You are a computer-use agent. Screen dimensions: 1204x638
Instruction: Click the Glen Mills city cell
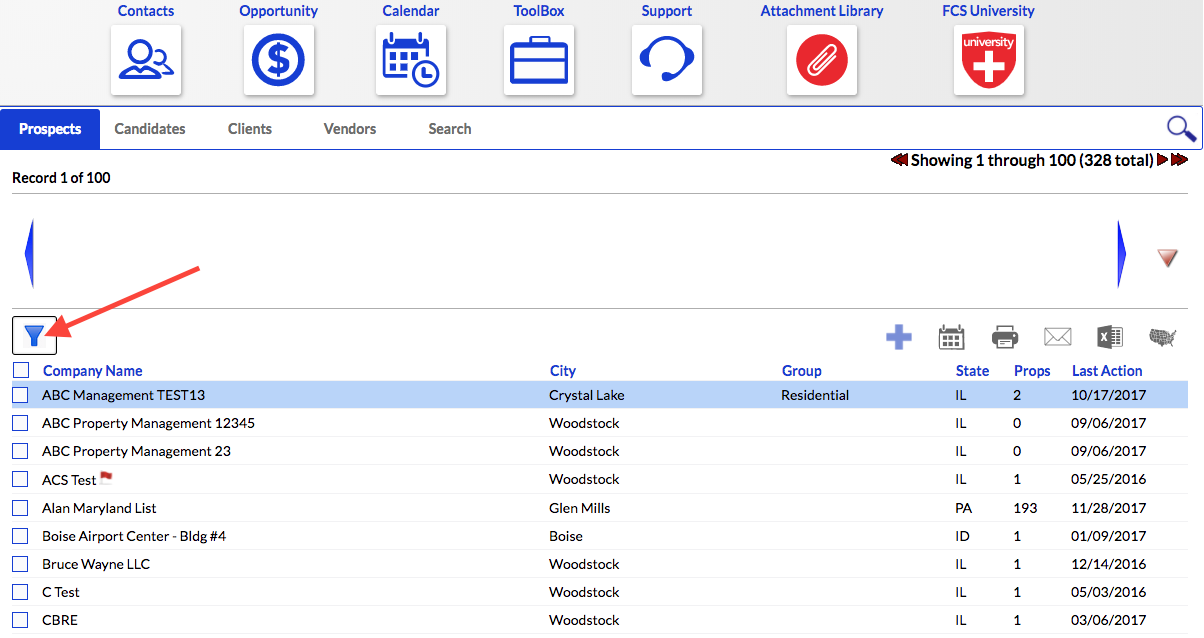[580, 508]
